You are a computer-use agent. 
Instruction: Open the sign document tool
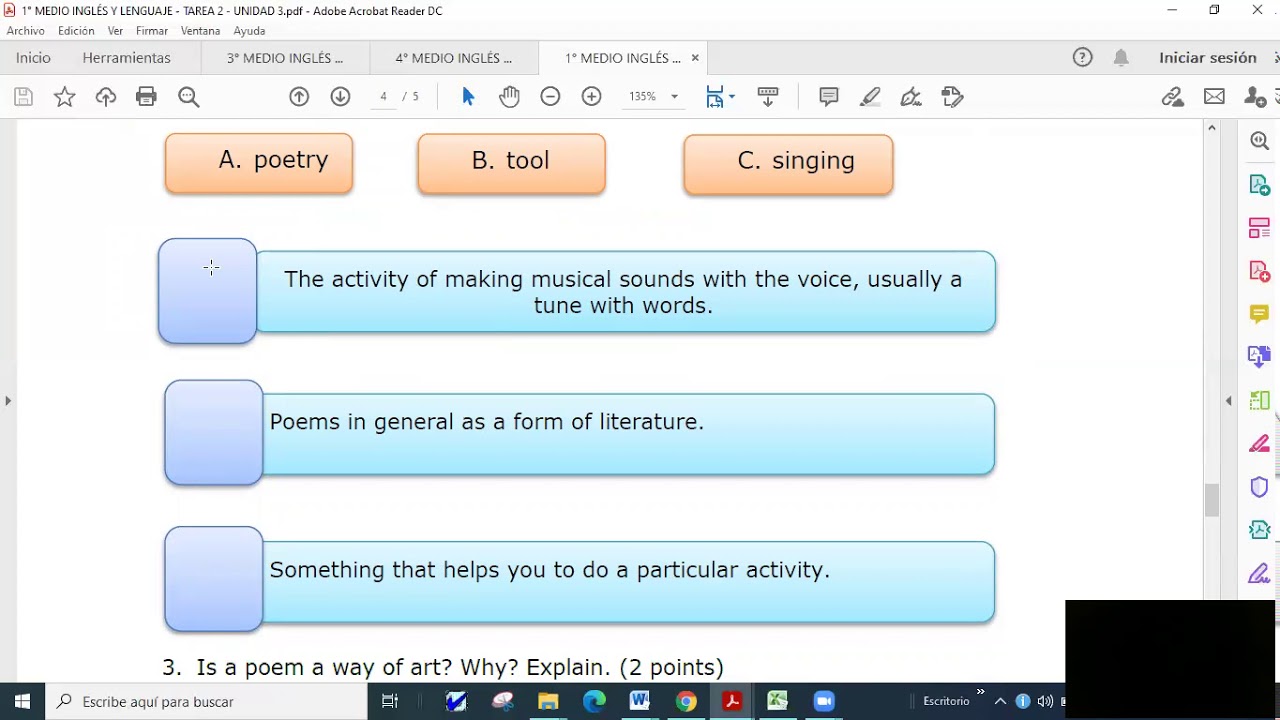911,97
